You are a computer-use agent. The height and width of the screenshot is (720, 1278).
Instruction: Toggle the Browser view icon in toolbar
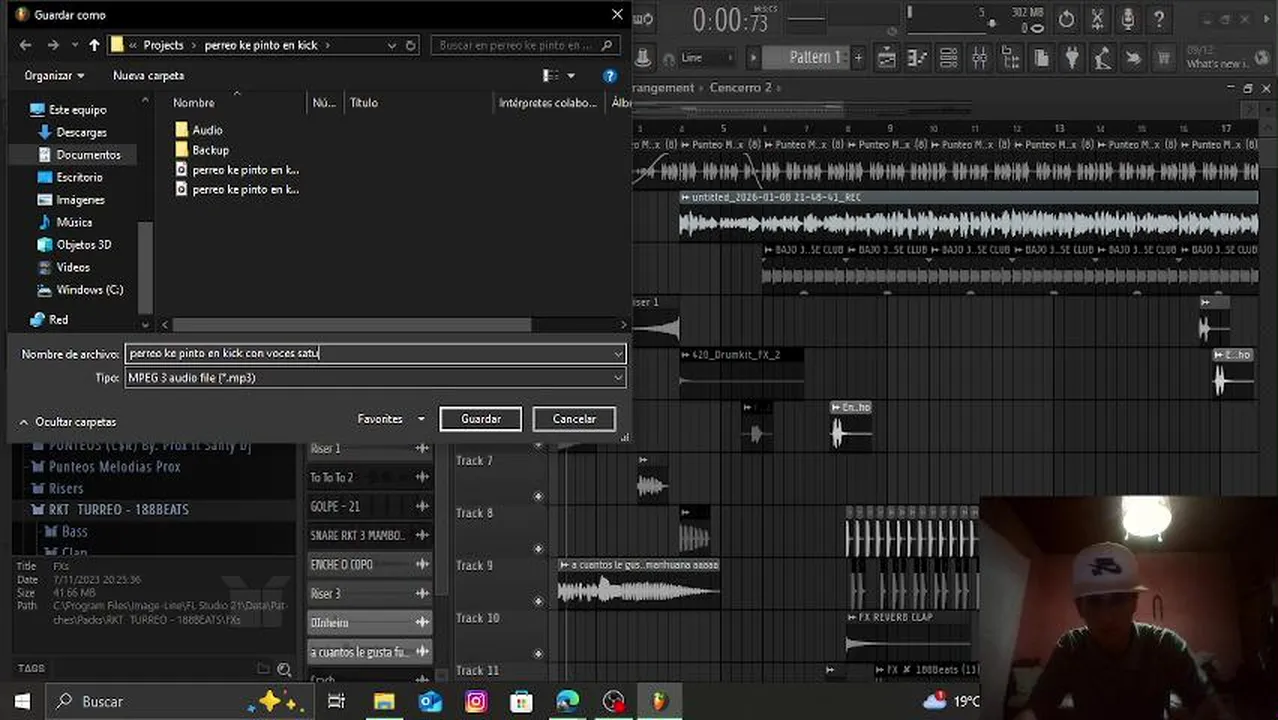[x=1010, y=58]
